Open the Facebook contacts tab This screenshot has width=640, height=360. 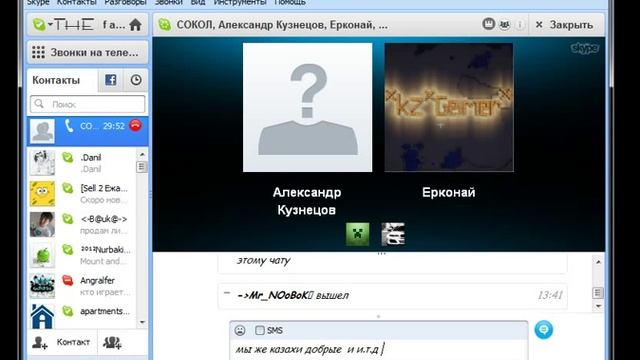(x=111, y=80)
